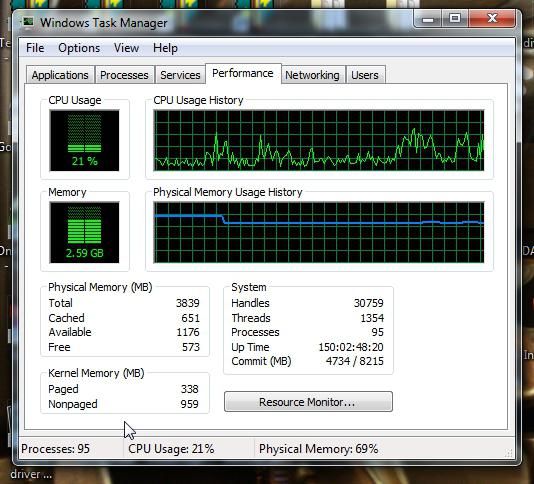
Task: Click the Up Time label
Action: (250, 347)
